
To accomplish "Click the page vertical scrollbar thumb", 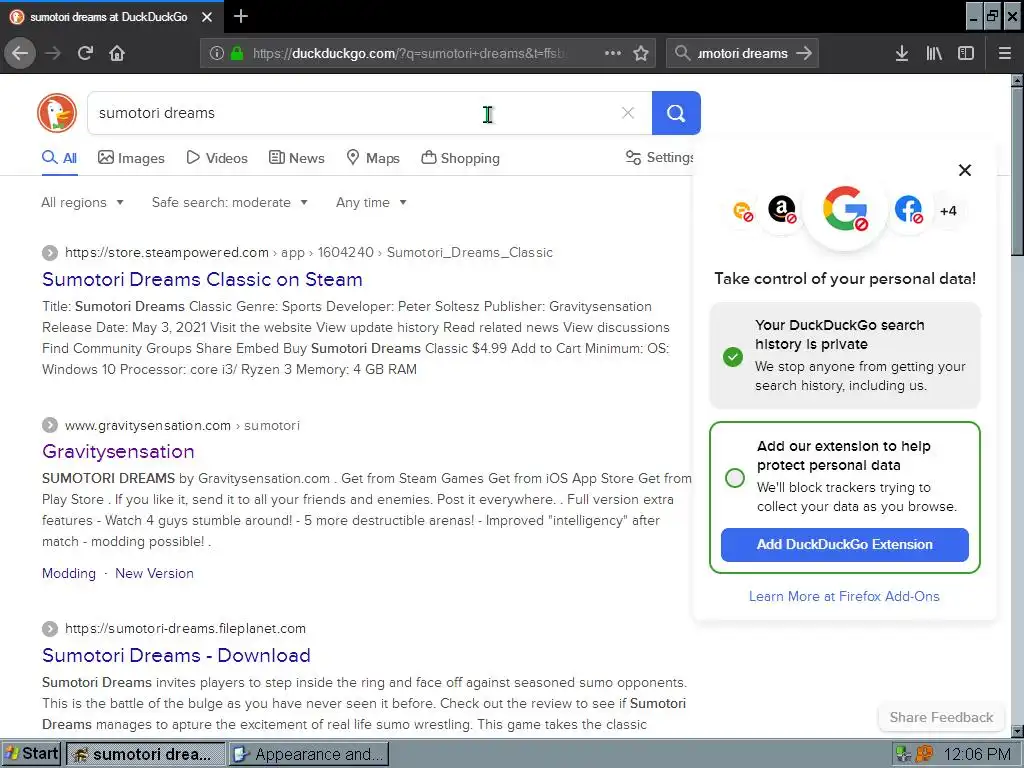I will [x=1017, y=172].
